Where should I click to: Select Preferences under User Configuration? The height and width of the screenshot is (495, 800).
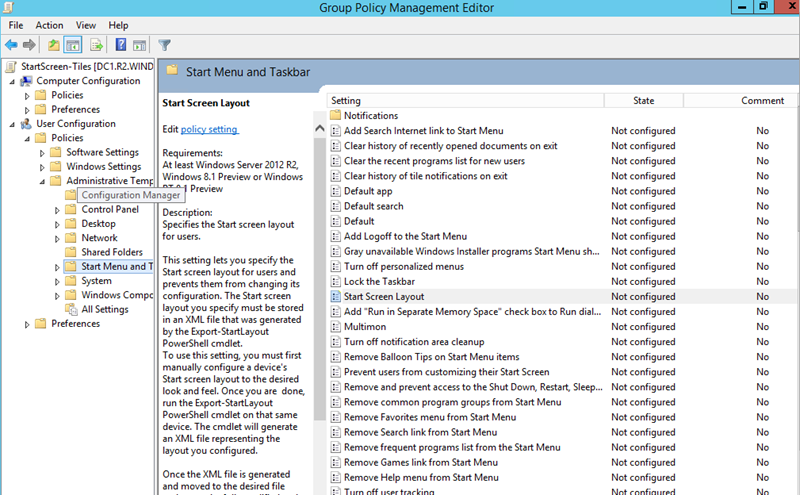[76, 324]
